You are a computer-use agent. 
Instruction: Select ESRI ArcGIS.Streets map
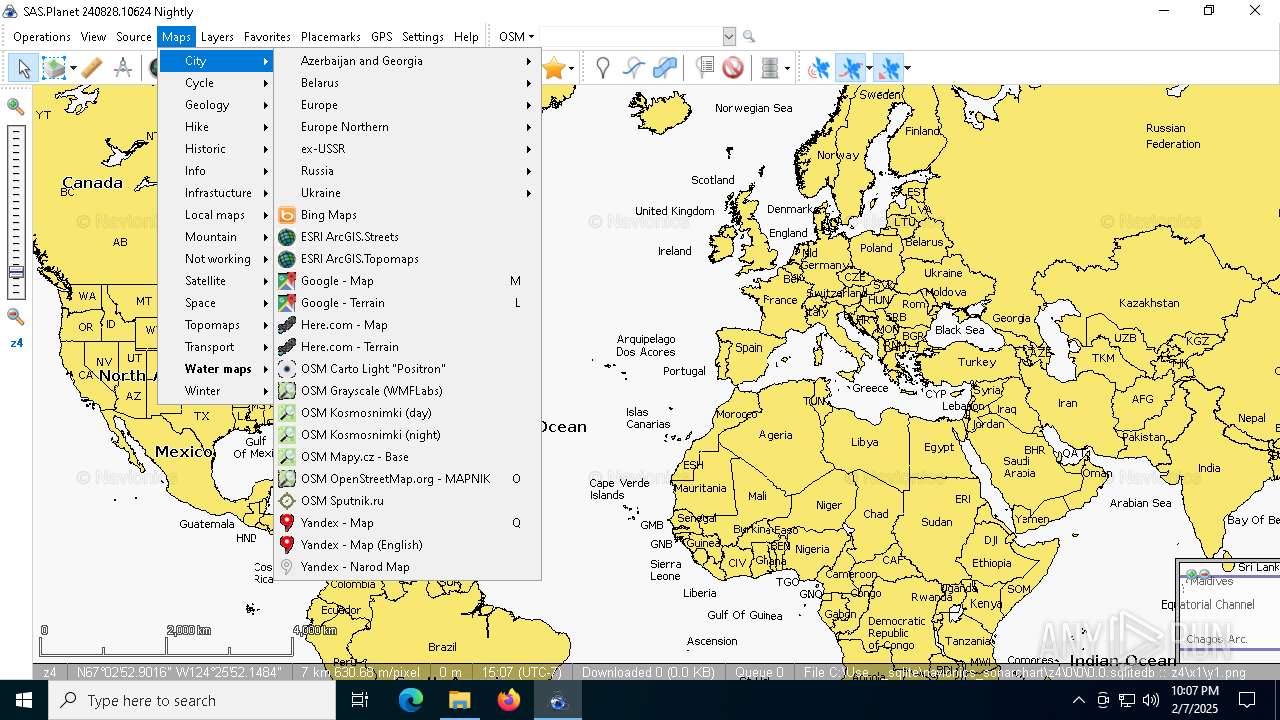pos(407,237)
